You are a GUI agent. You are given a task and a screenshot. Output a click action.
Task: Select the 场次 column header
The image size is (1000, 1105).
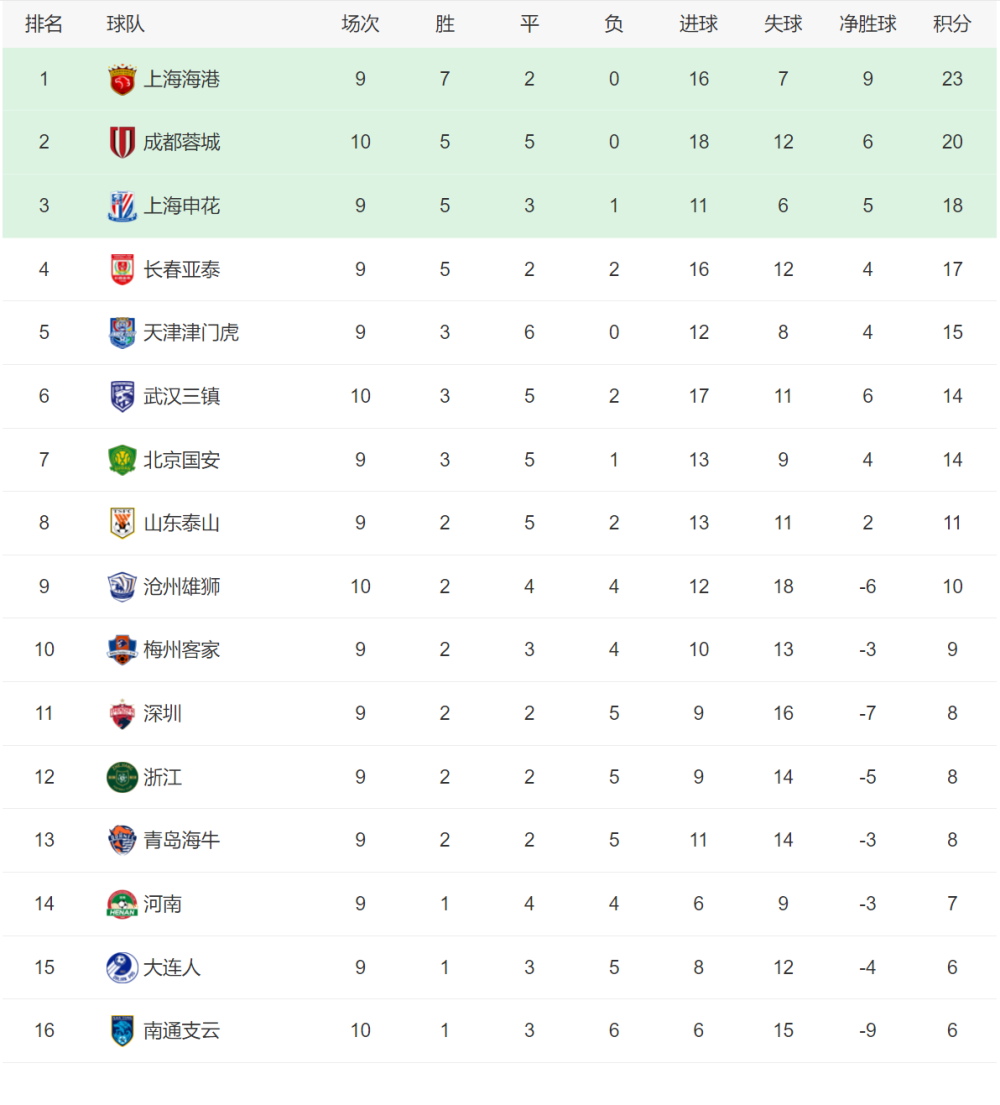360,24
